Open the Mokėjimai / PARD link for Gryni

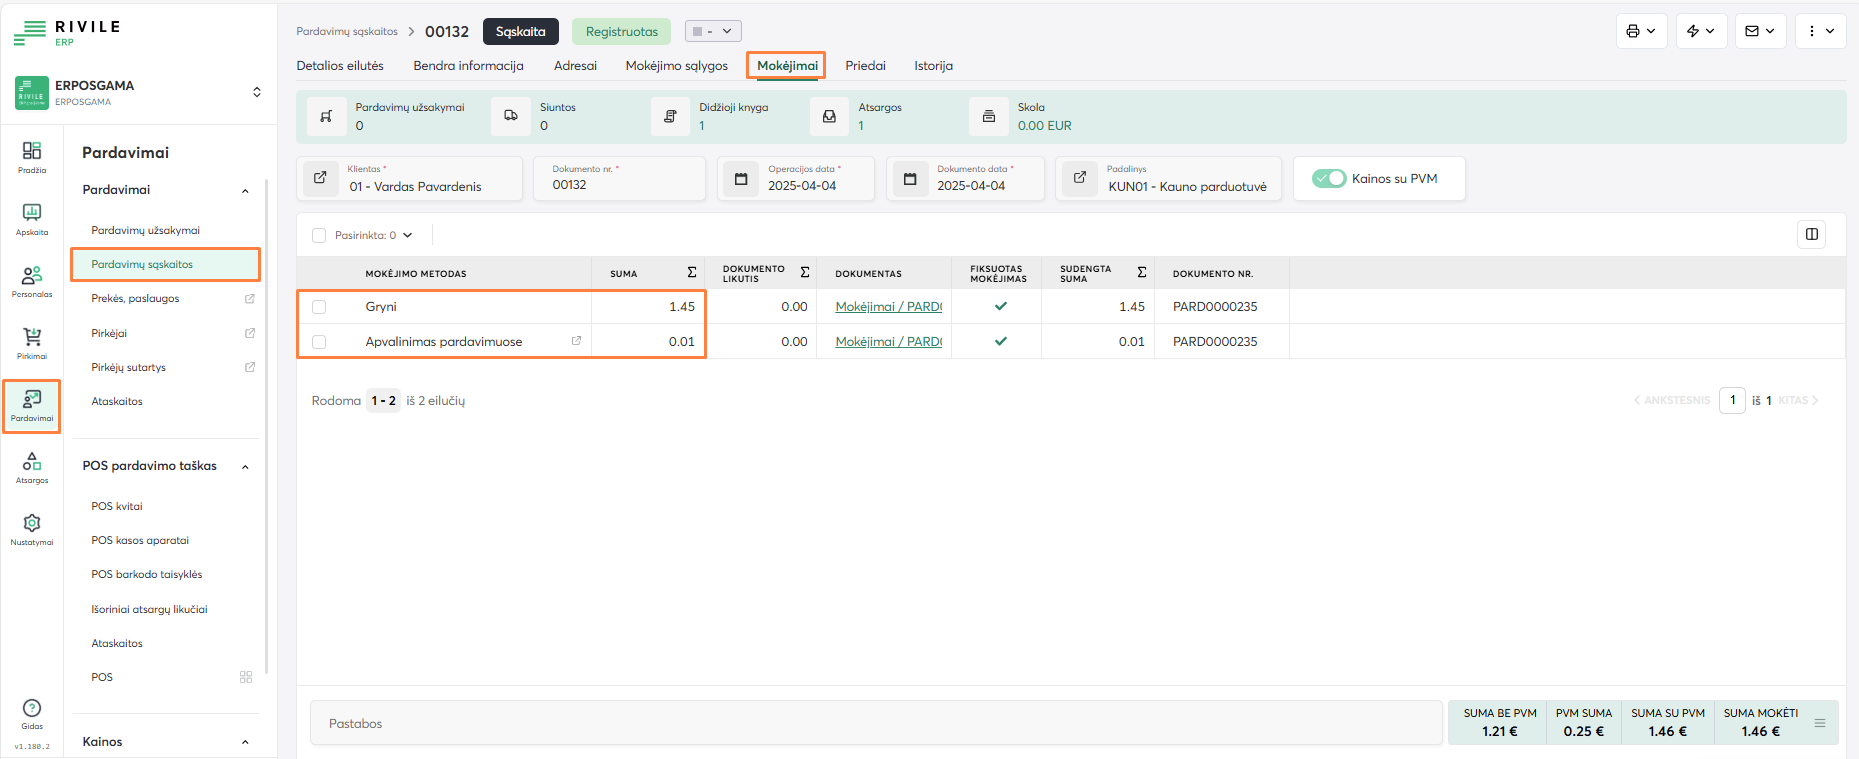(x=888, y=307)
